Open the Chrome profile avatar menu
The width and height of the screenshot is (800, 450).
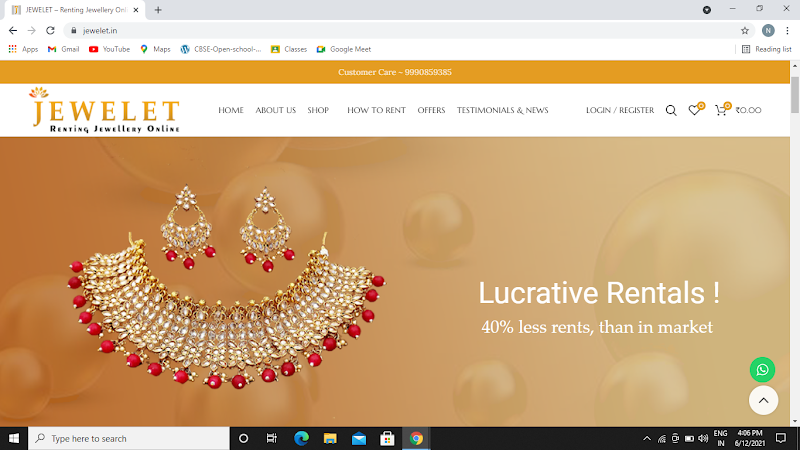coord(767,30)
